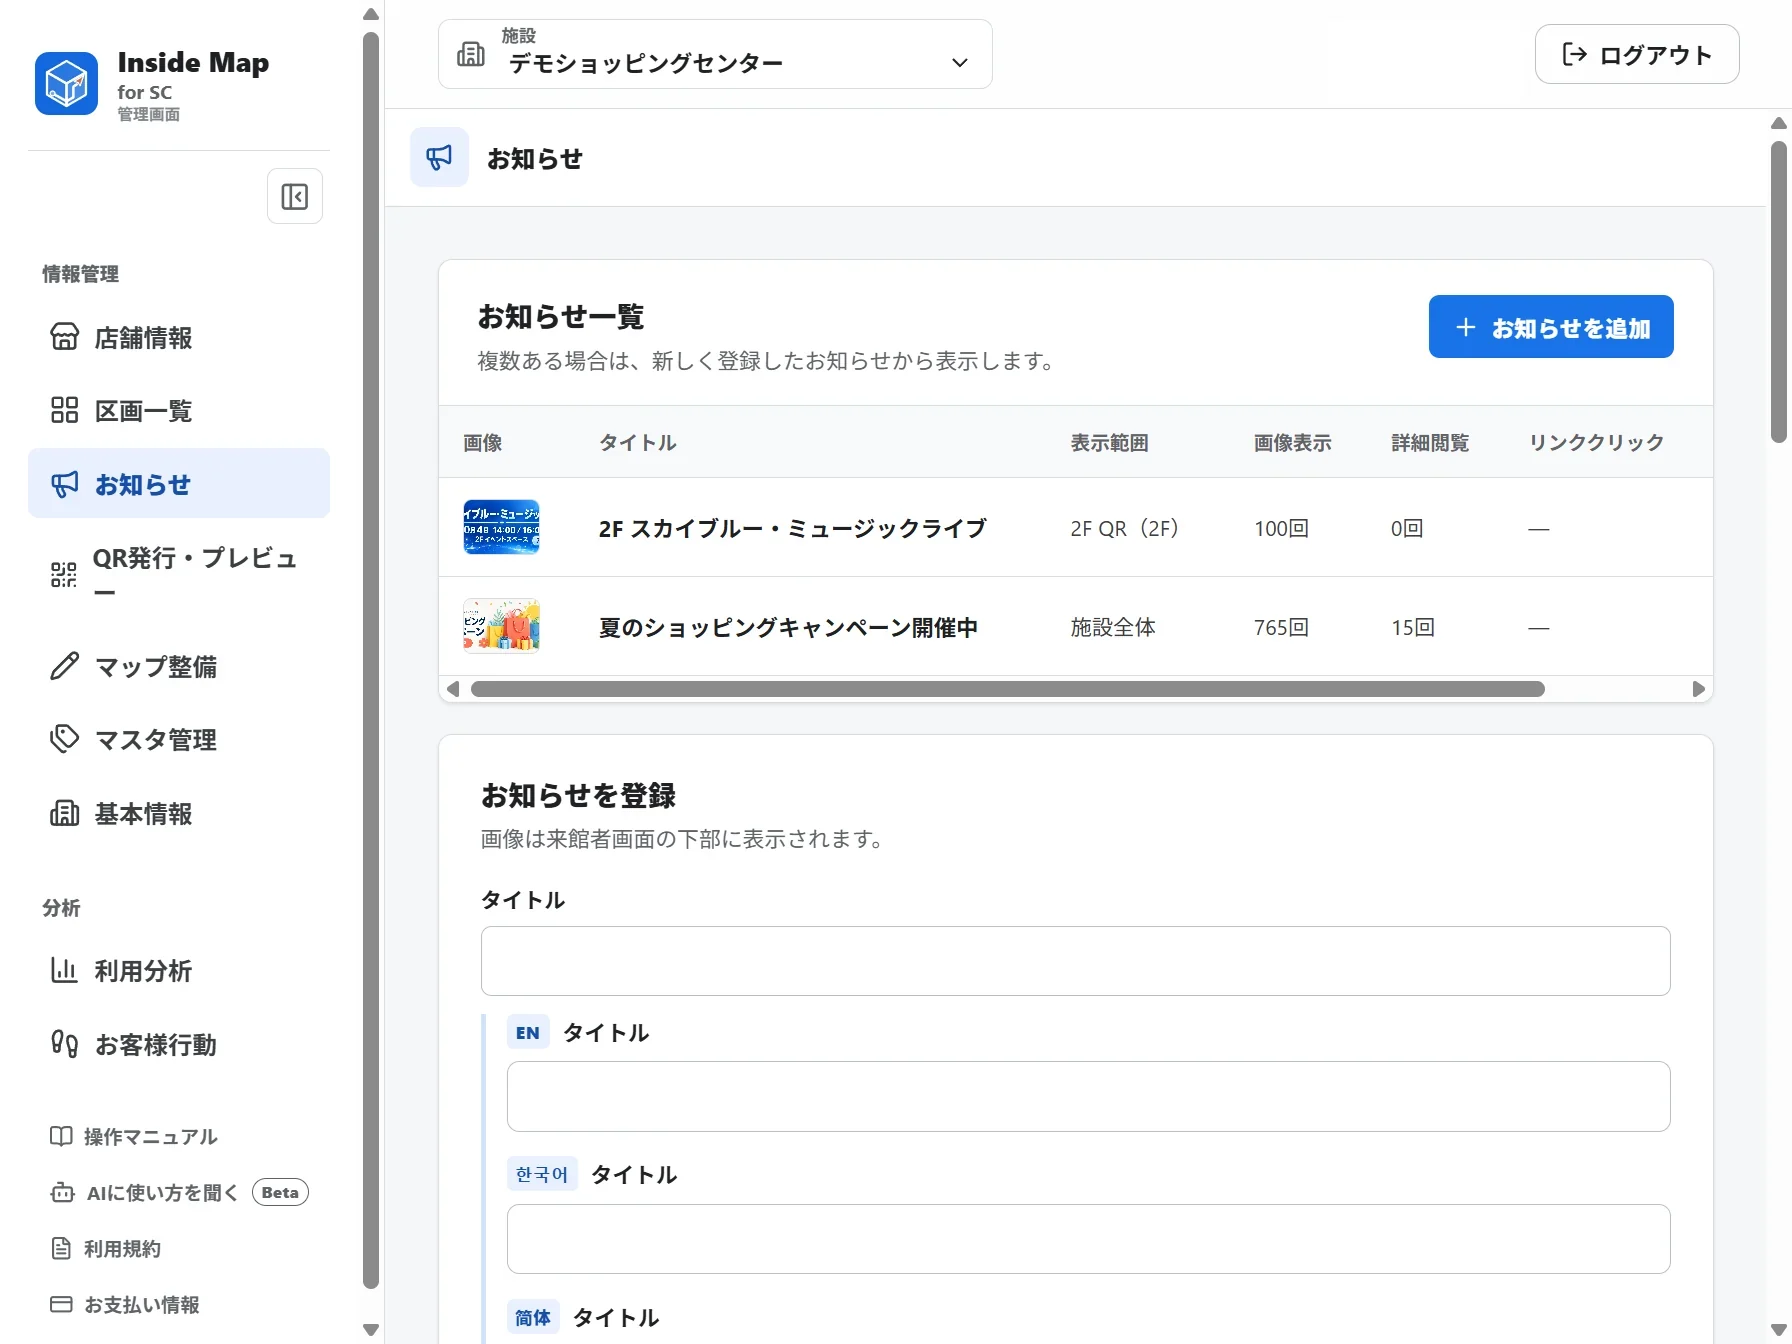Click the ログアウト button
This screenshot has width=1792, height=1344.
tap(1637, 54)
